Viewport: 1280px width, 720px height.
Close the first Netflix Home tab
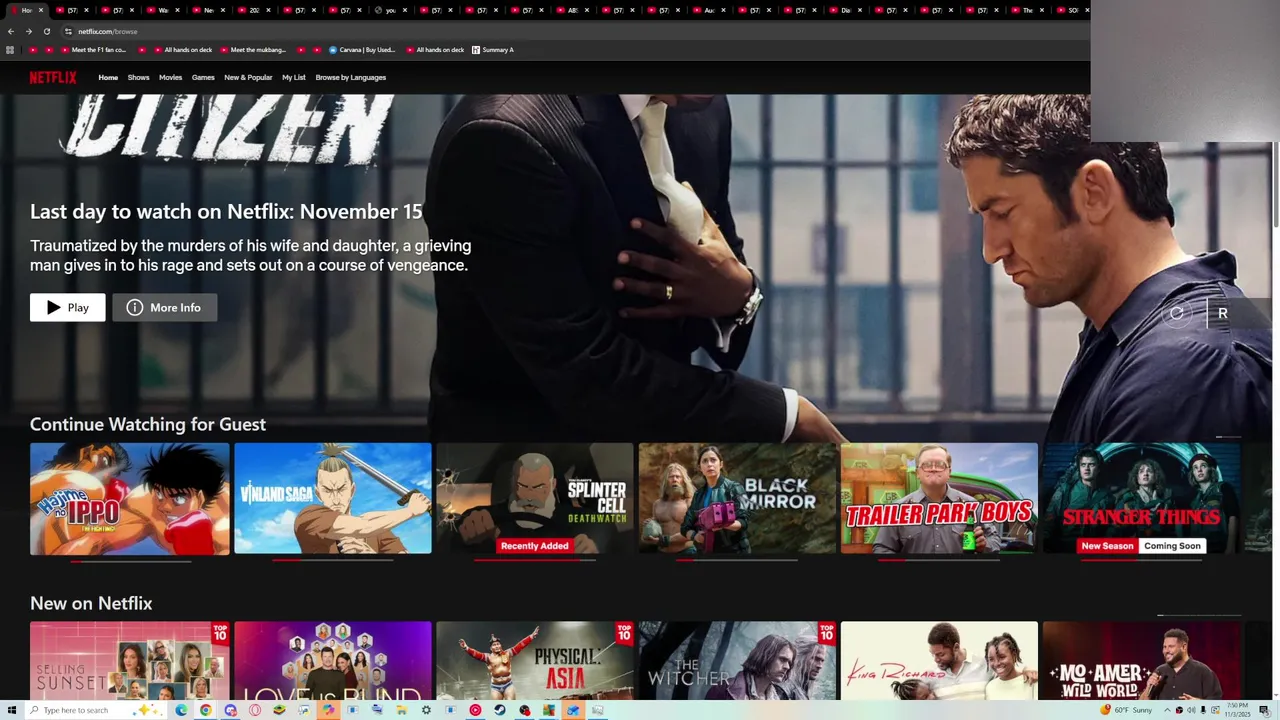pyautogui.click(x=40, y=10)
